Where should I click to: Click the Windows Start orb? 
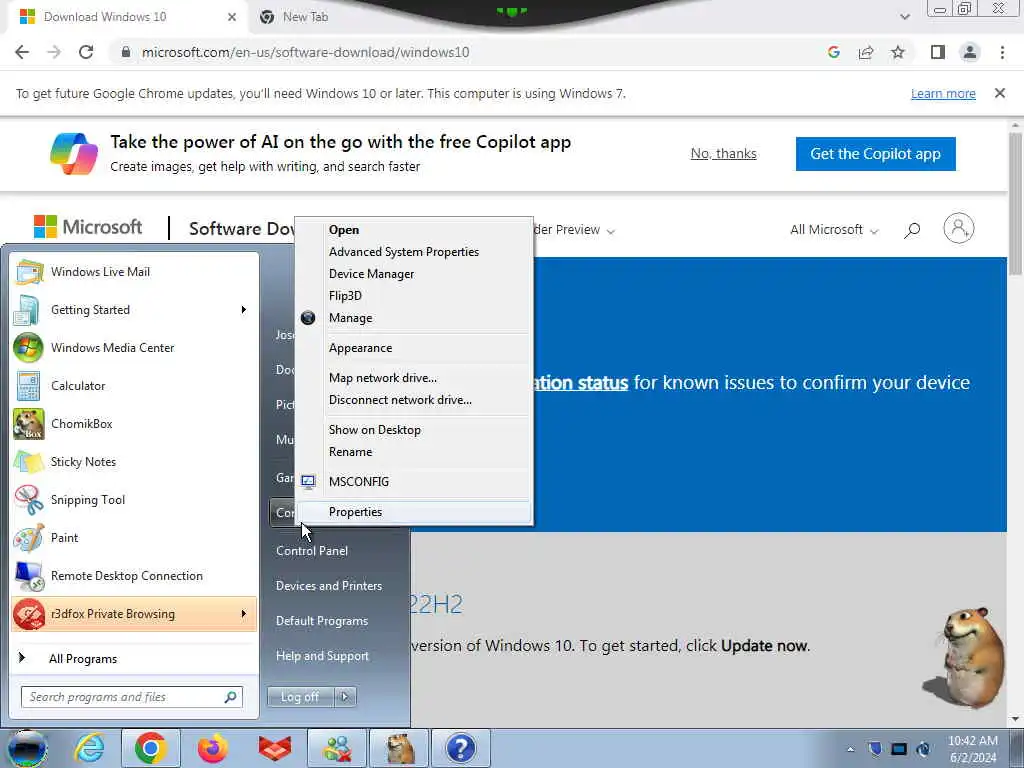(x=27, y=748)
